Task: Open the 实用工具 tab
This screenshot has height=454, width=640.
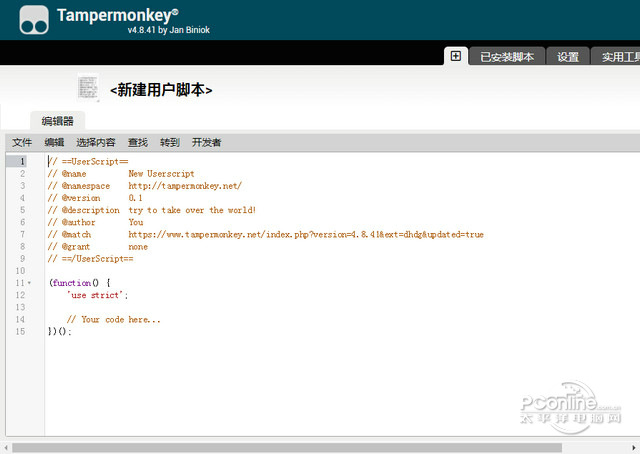Action: [x=617, y=56]
